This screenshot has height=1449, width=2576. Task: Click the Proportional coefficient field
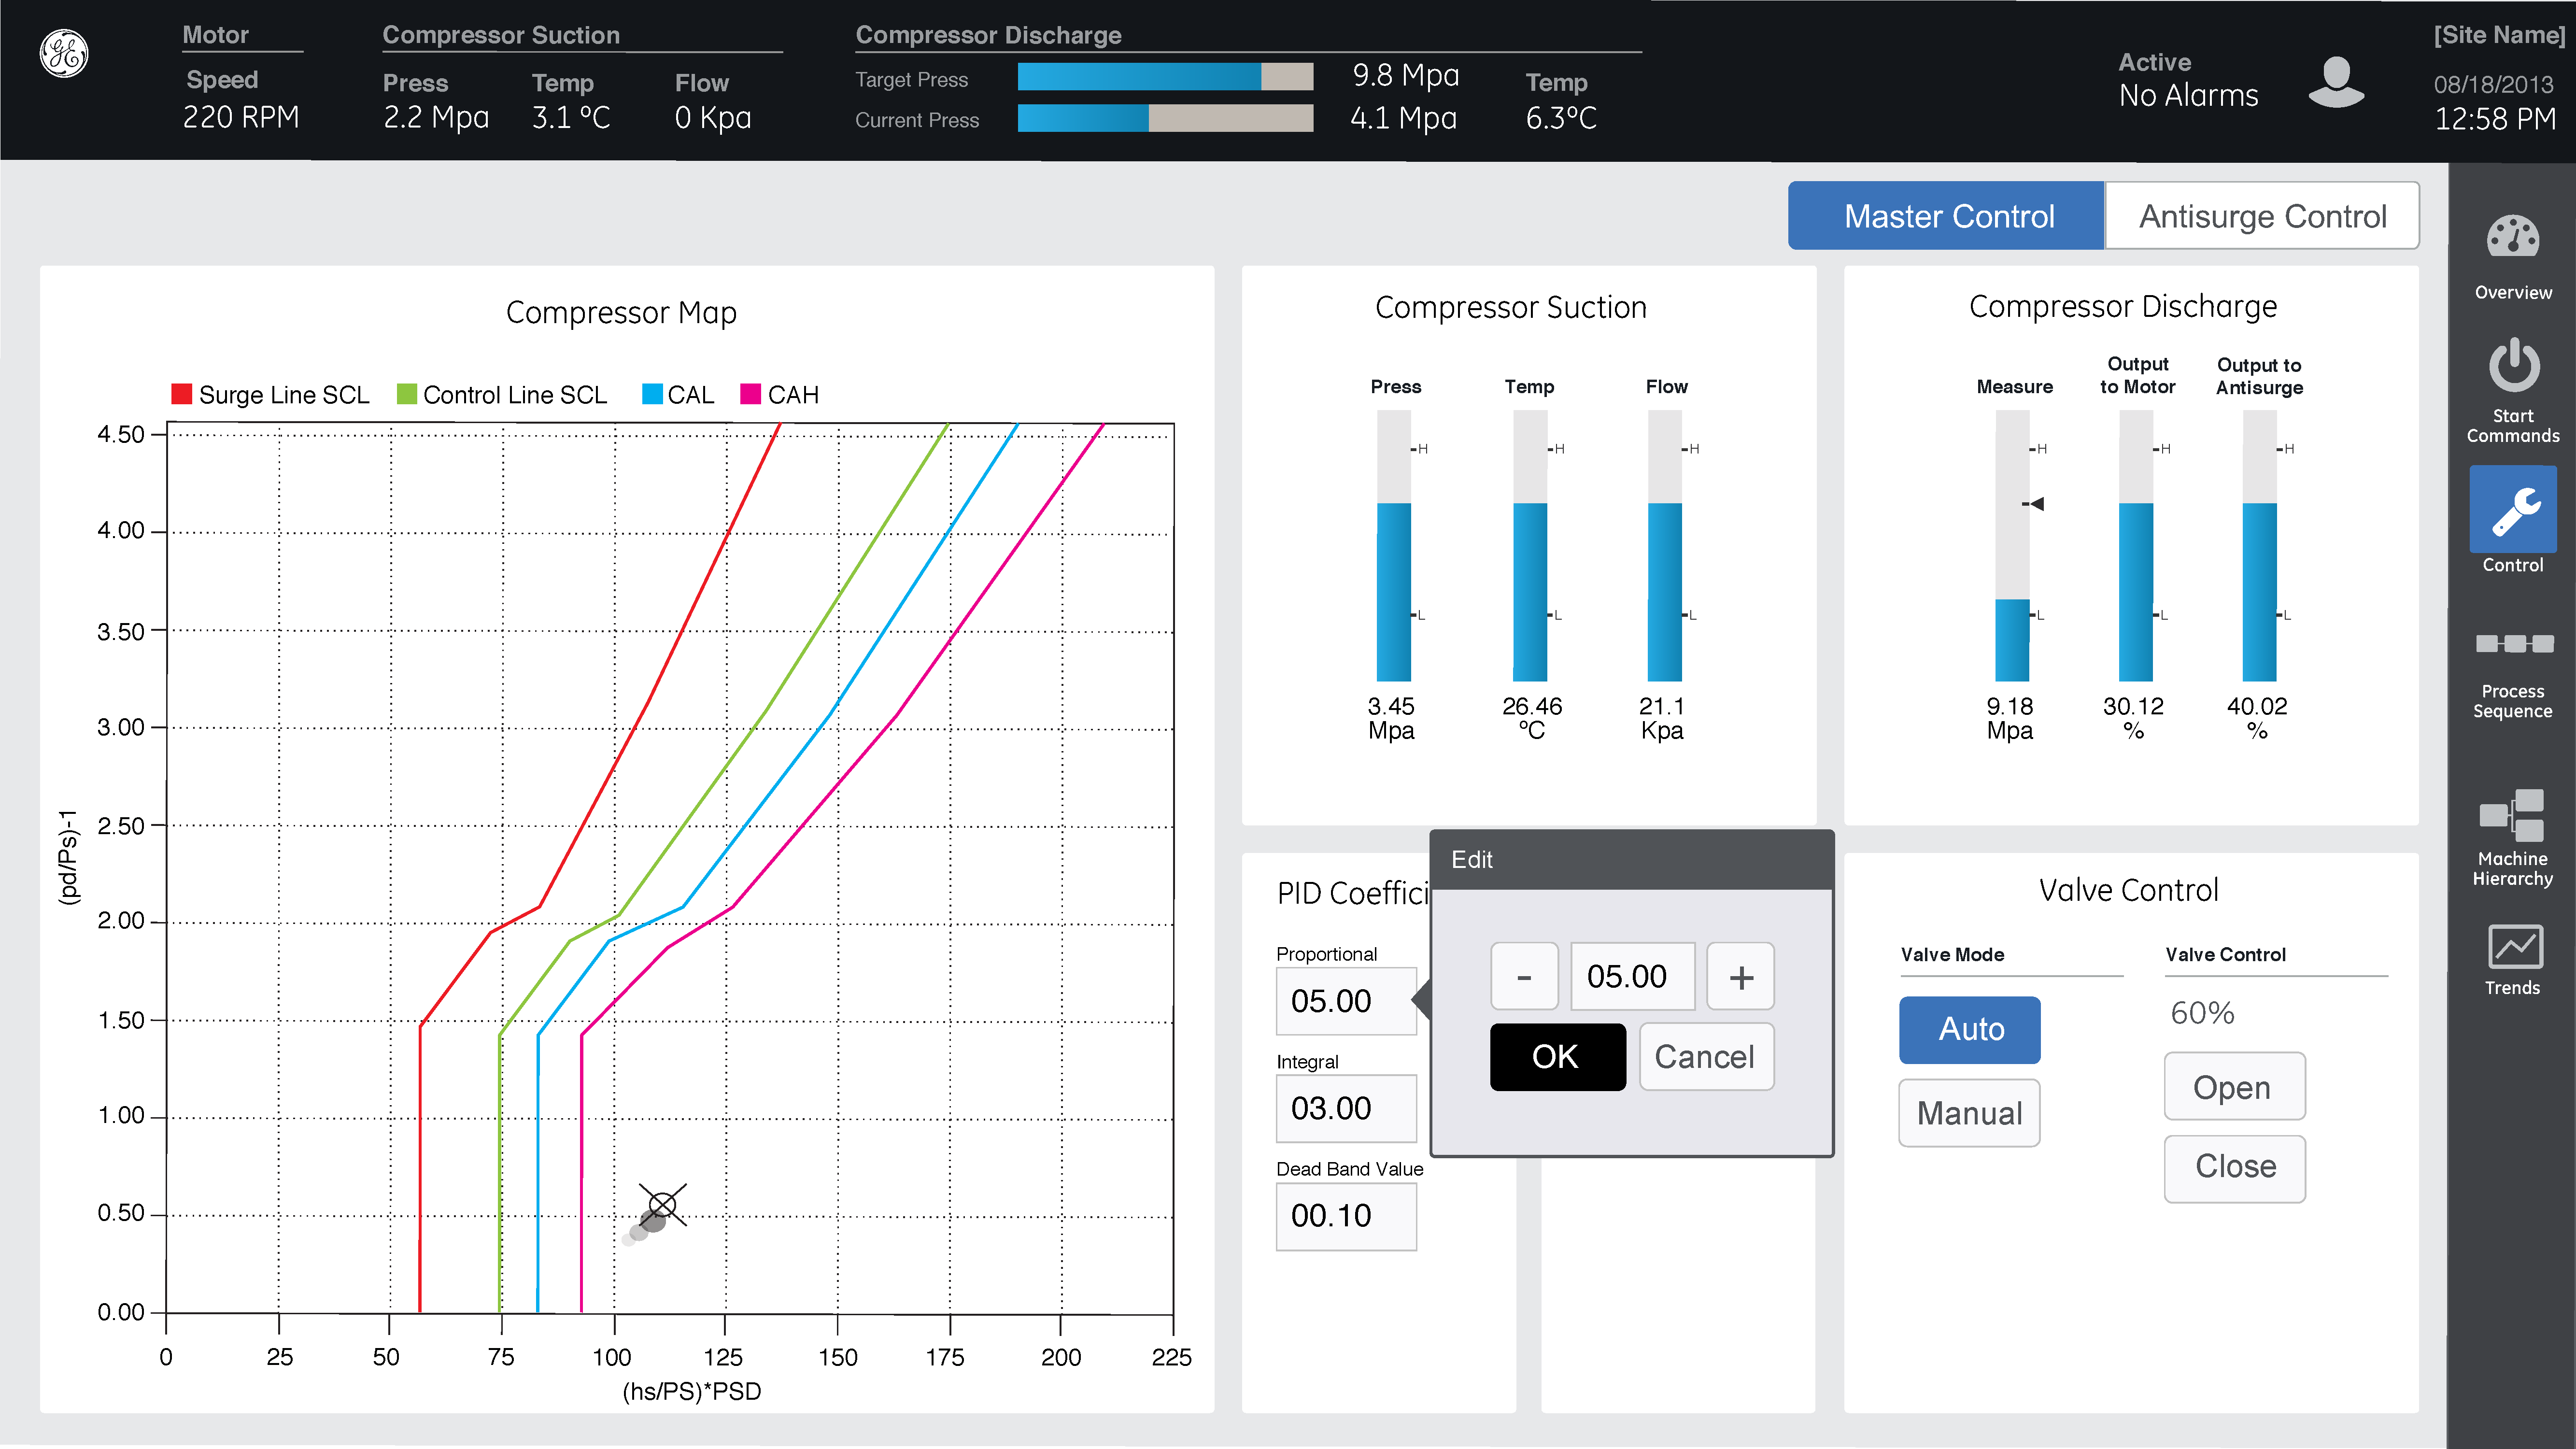click(x=1346, y=1001)
